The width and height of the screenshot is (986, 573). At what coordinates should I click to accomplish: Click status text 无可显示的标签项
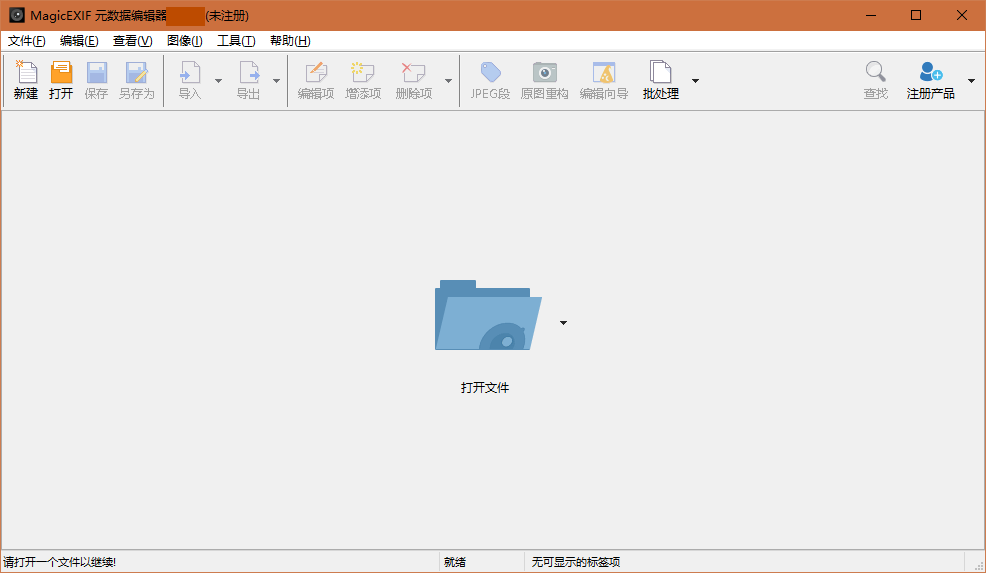(x=575, y=562)
